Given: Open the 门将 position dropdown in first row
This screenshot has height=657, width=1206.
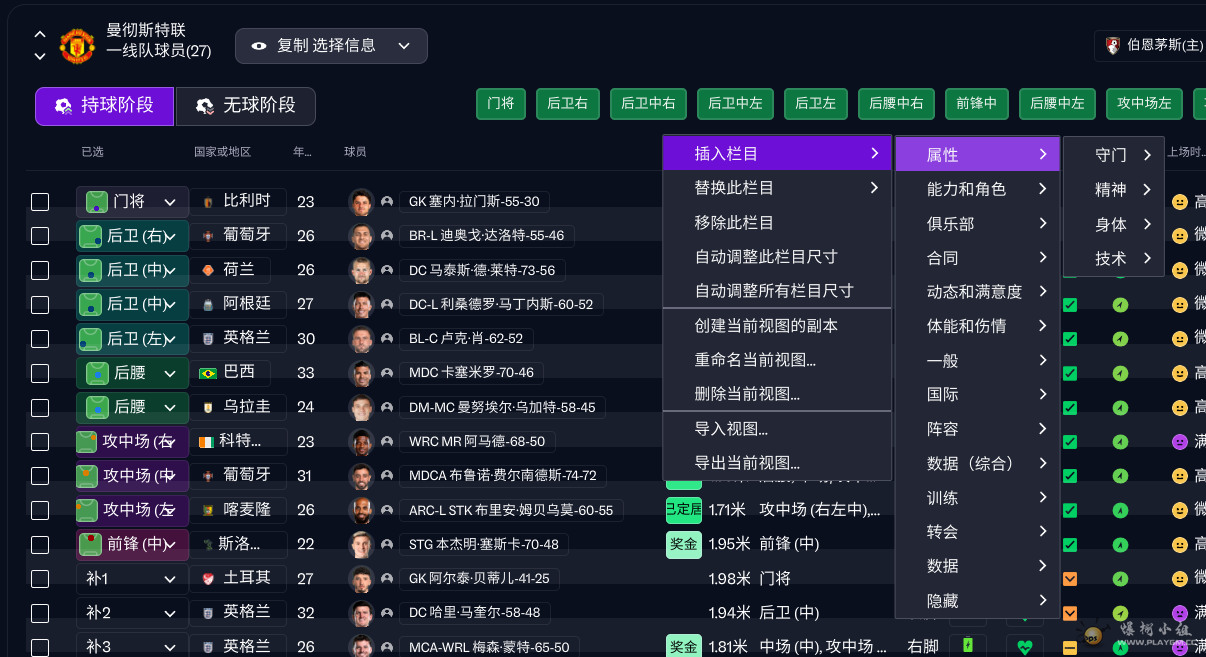Looking at the screenshot, I should (131, 201).
